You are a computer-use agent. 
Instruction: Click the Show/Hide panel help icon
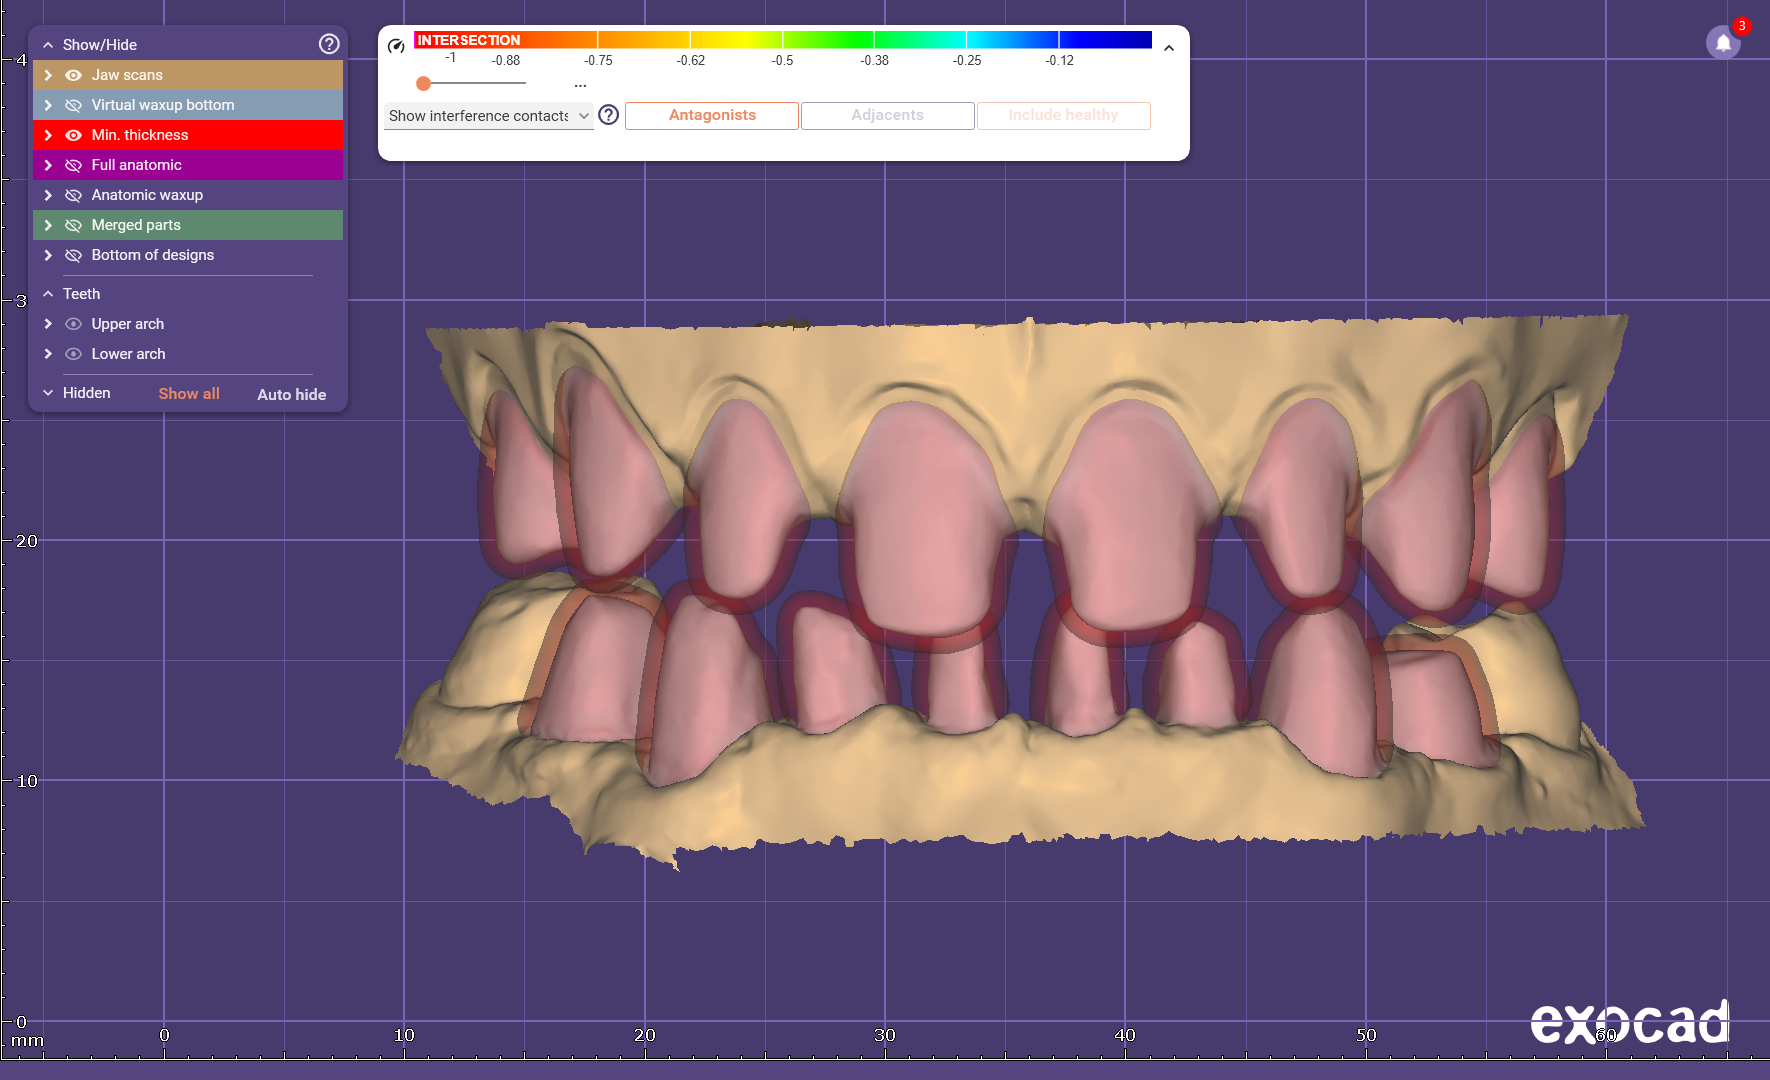click(x=329, y=44)
